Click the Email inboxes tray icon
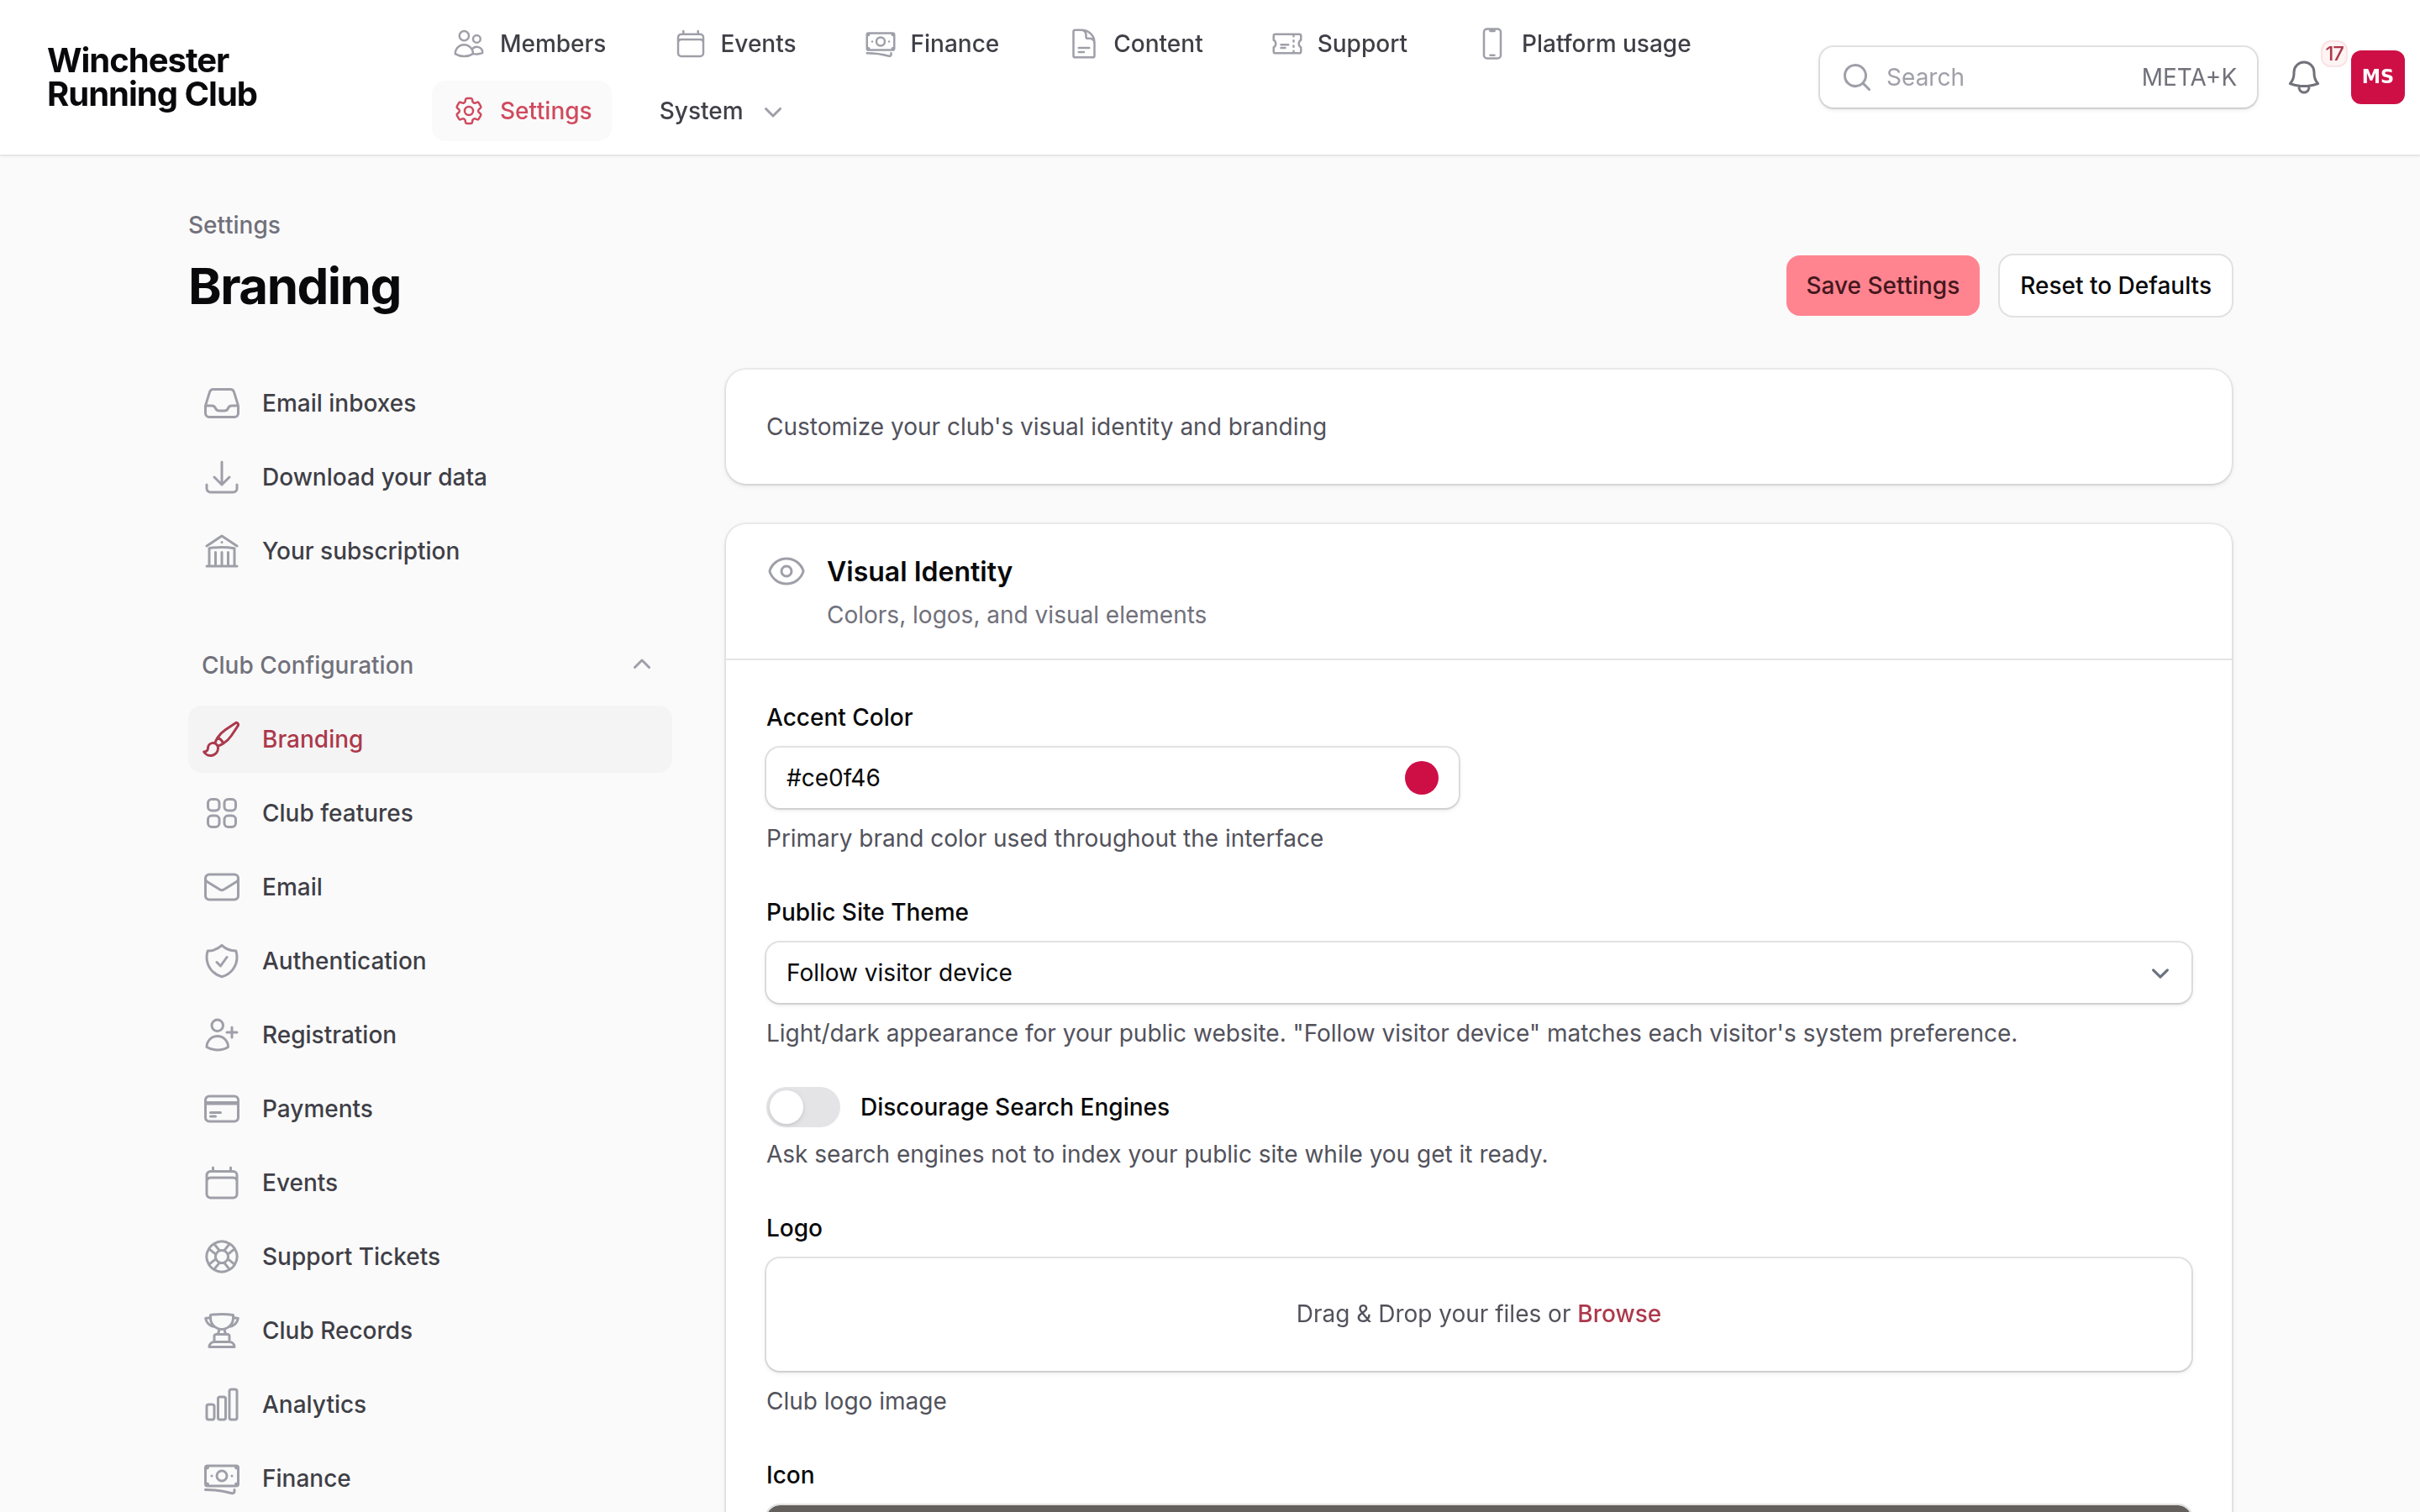This screenshot has width=2420, height=1512. (221, 403)
